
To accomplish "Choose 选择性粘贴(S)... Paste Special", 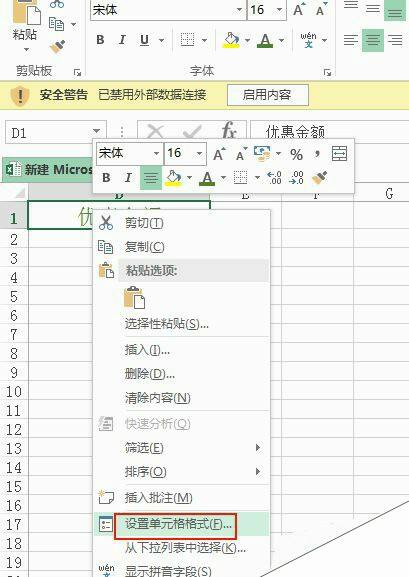I will 182,324.
